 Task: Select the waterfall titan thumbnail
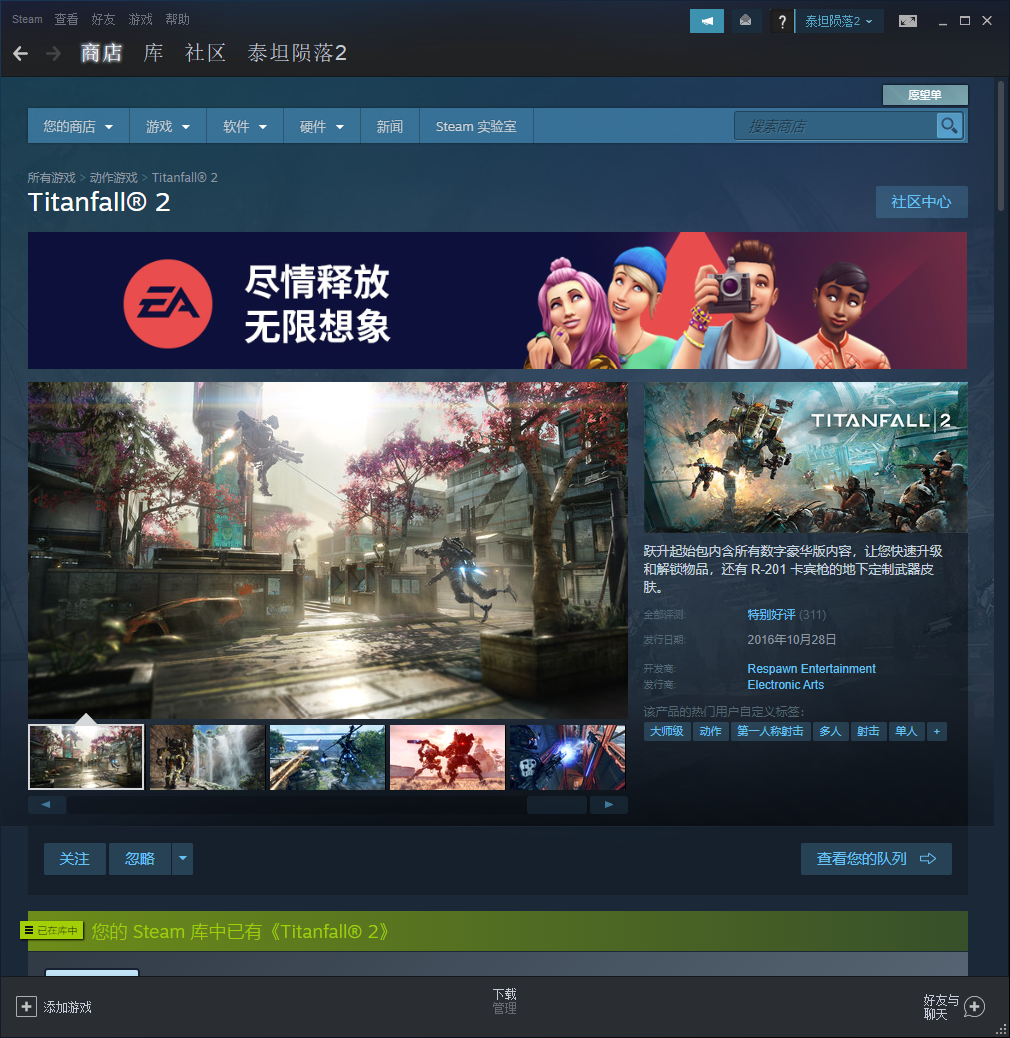pyautogui.click(x=207, y=757)
